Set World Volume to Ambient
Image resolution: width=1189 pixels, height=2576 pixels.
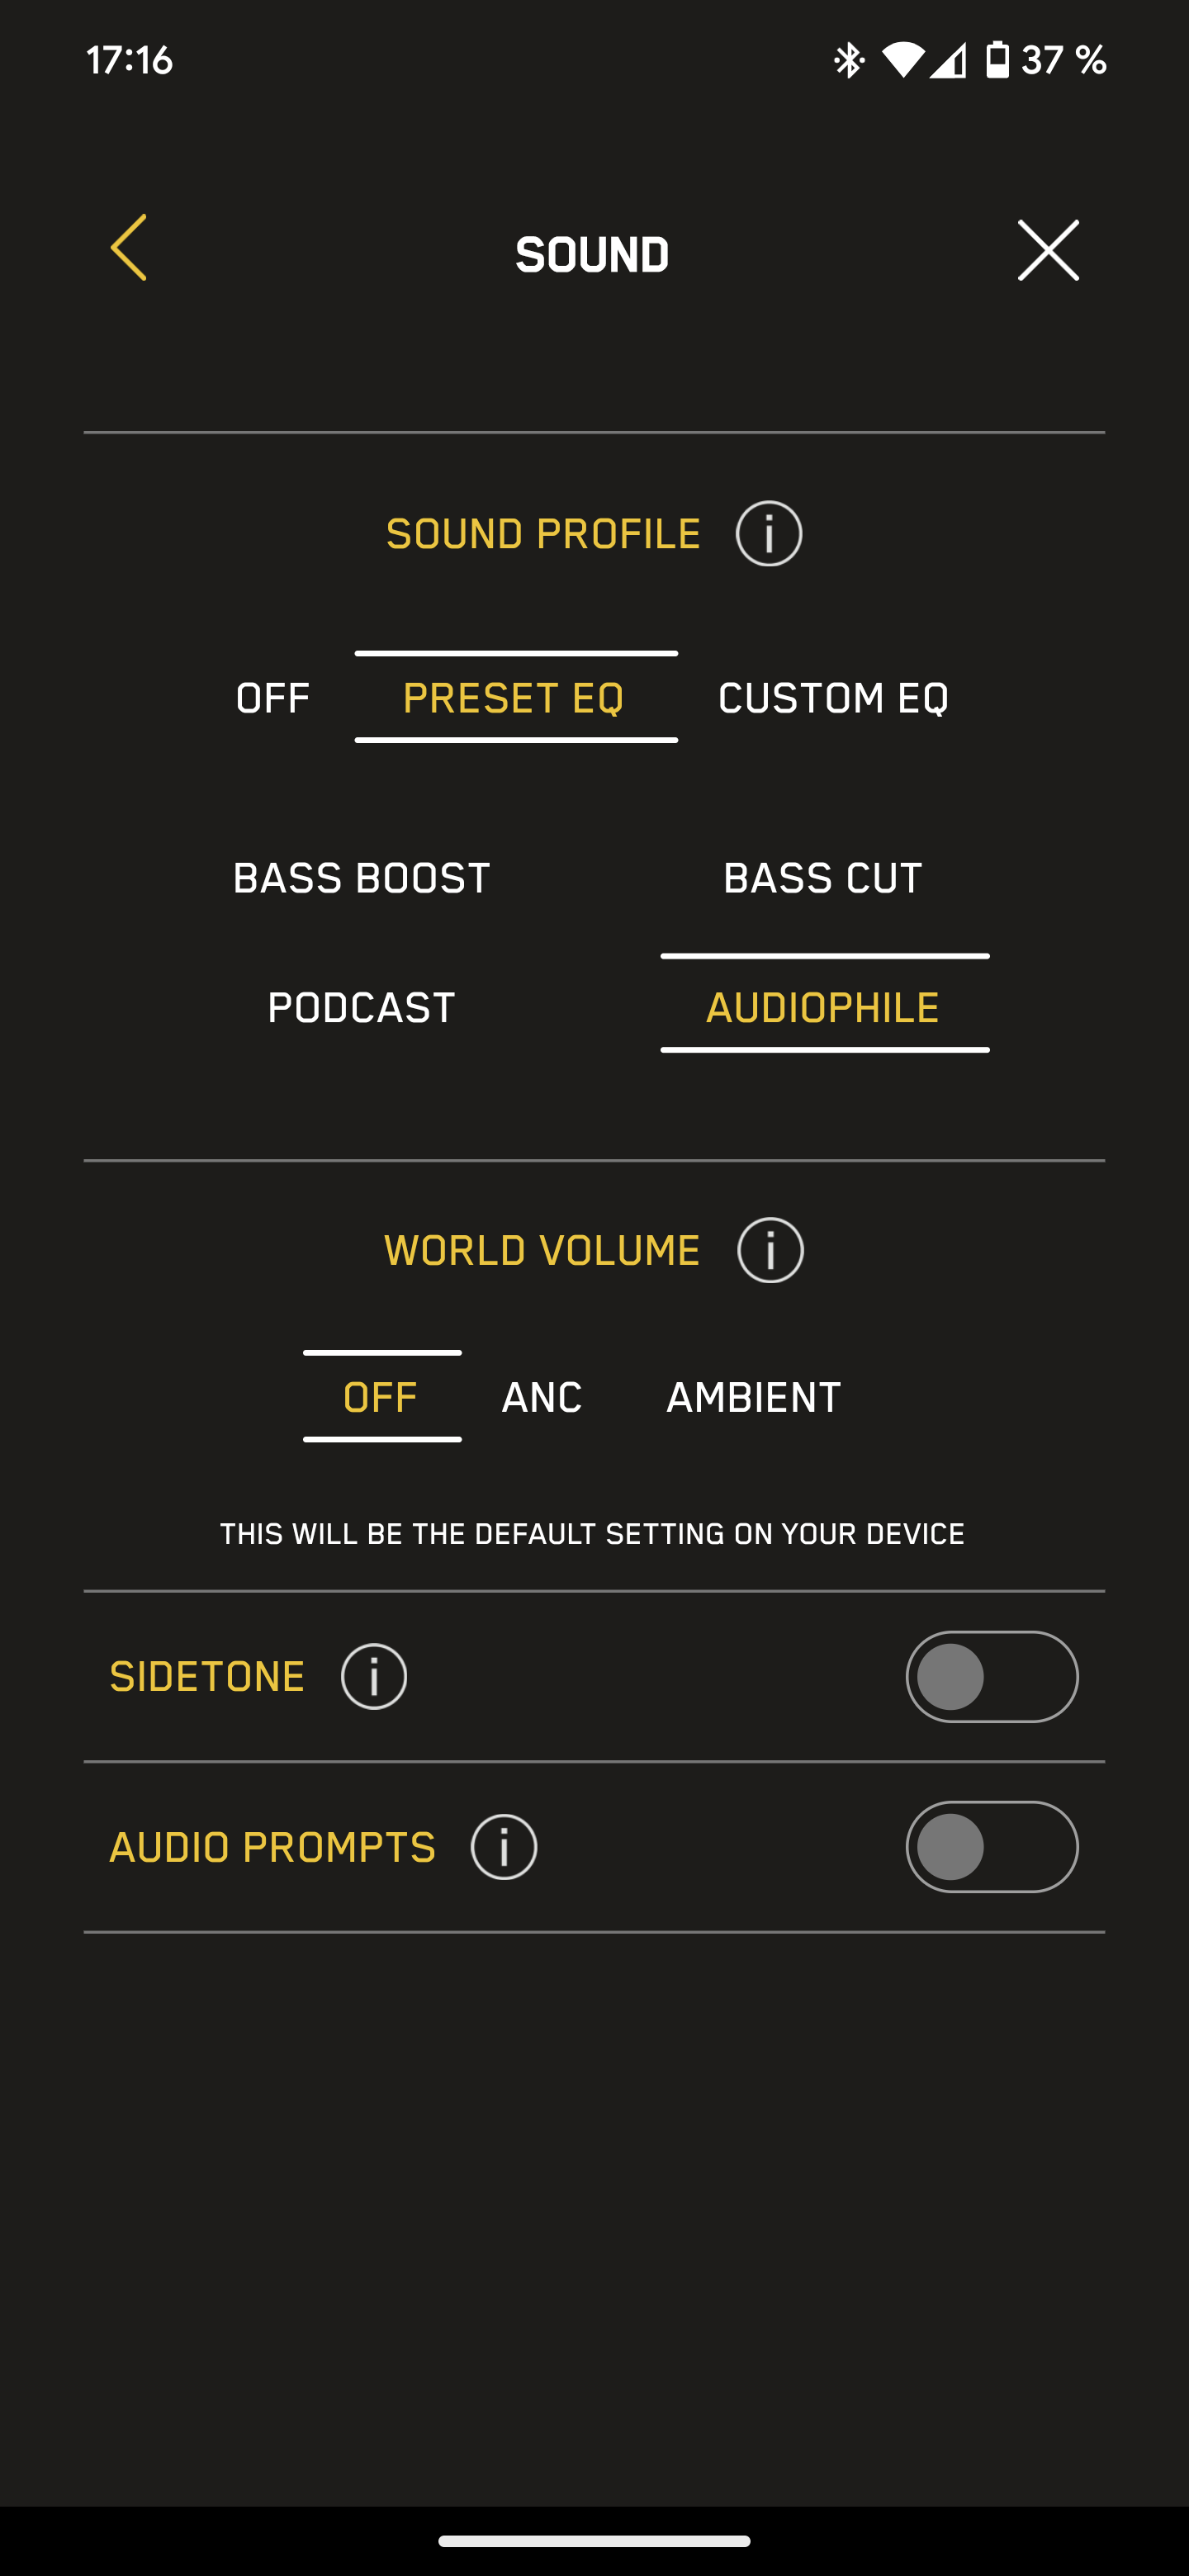click(754, 1397)
